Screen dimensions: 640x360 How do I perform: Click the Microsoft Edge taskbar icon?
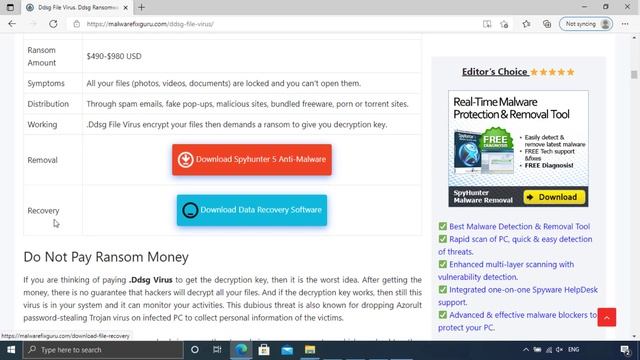click(241, 350)
